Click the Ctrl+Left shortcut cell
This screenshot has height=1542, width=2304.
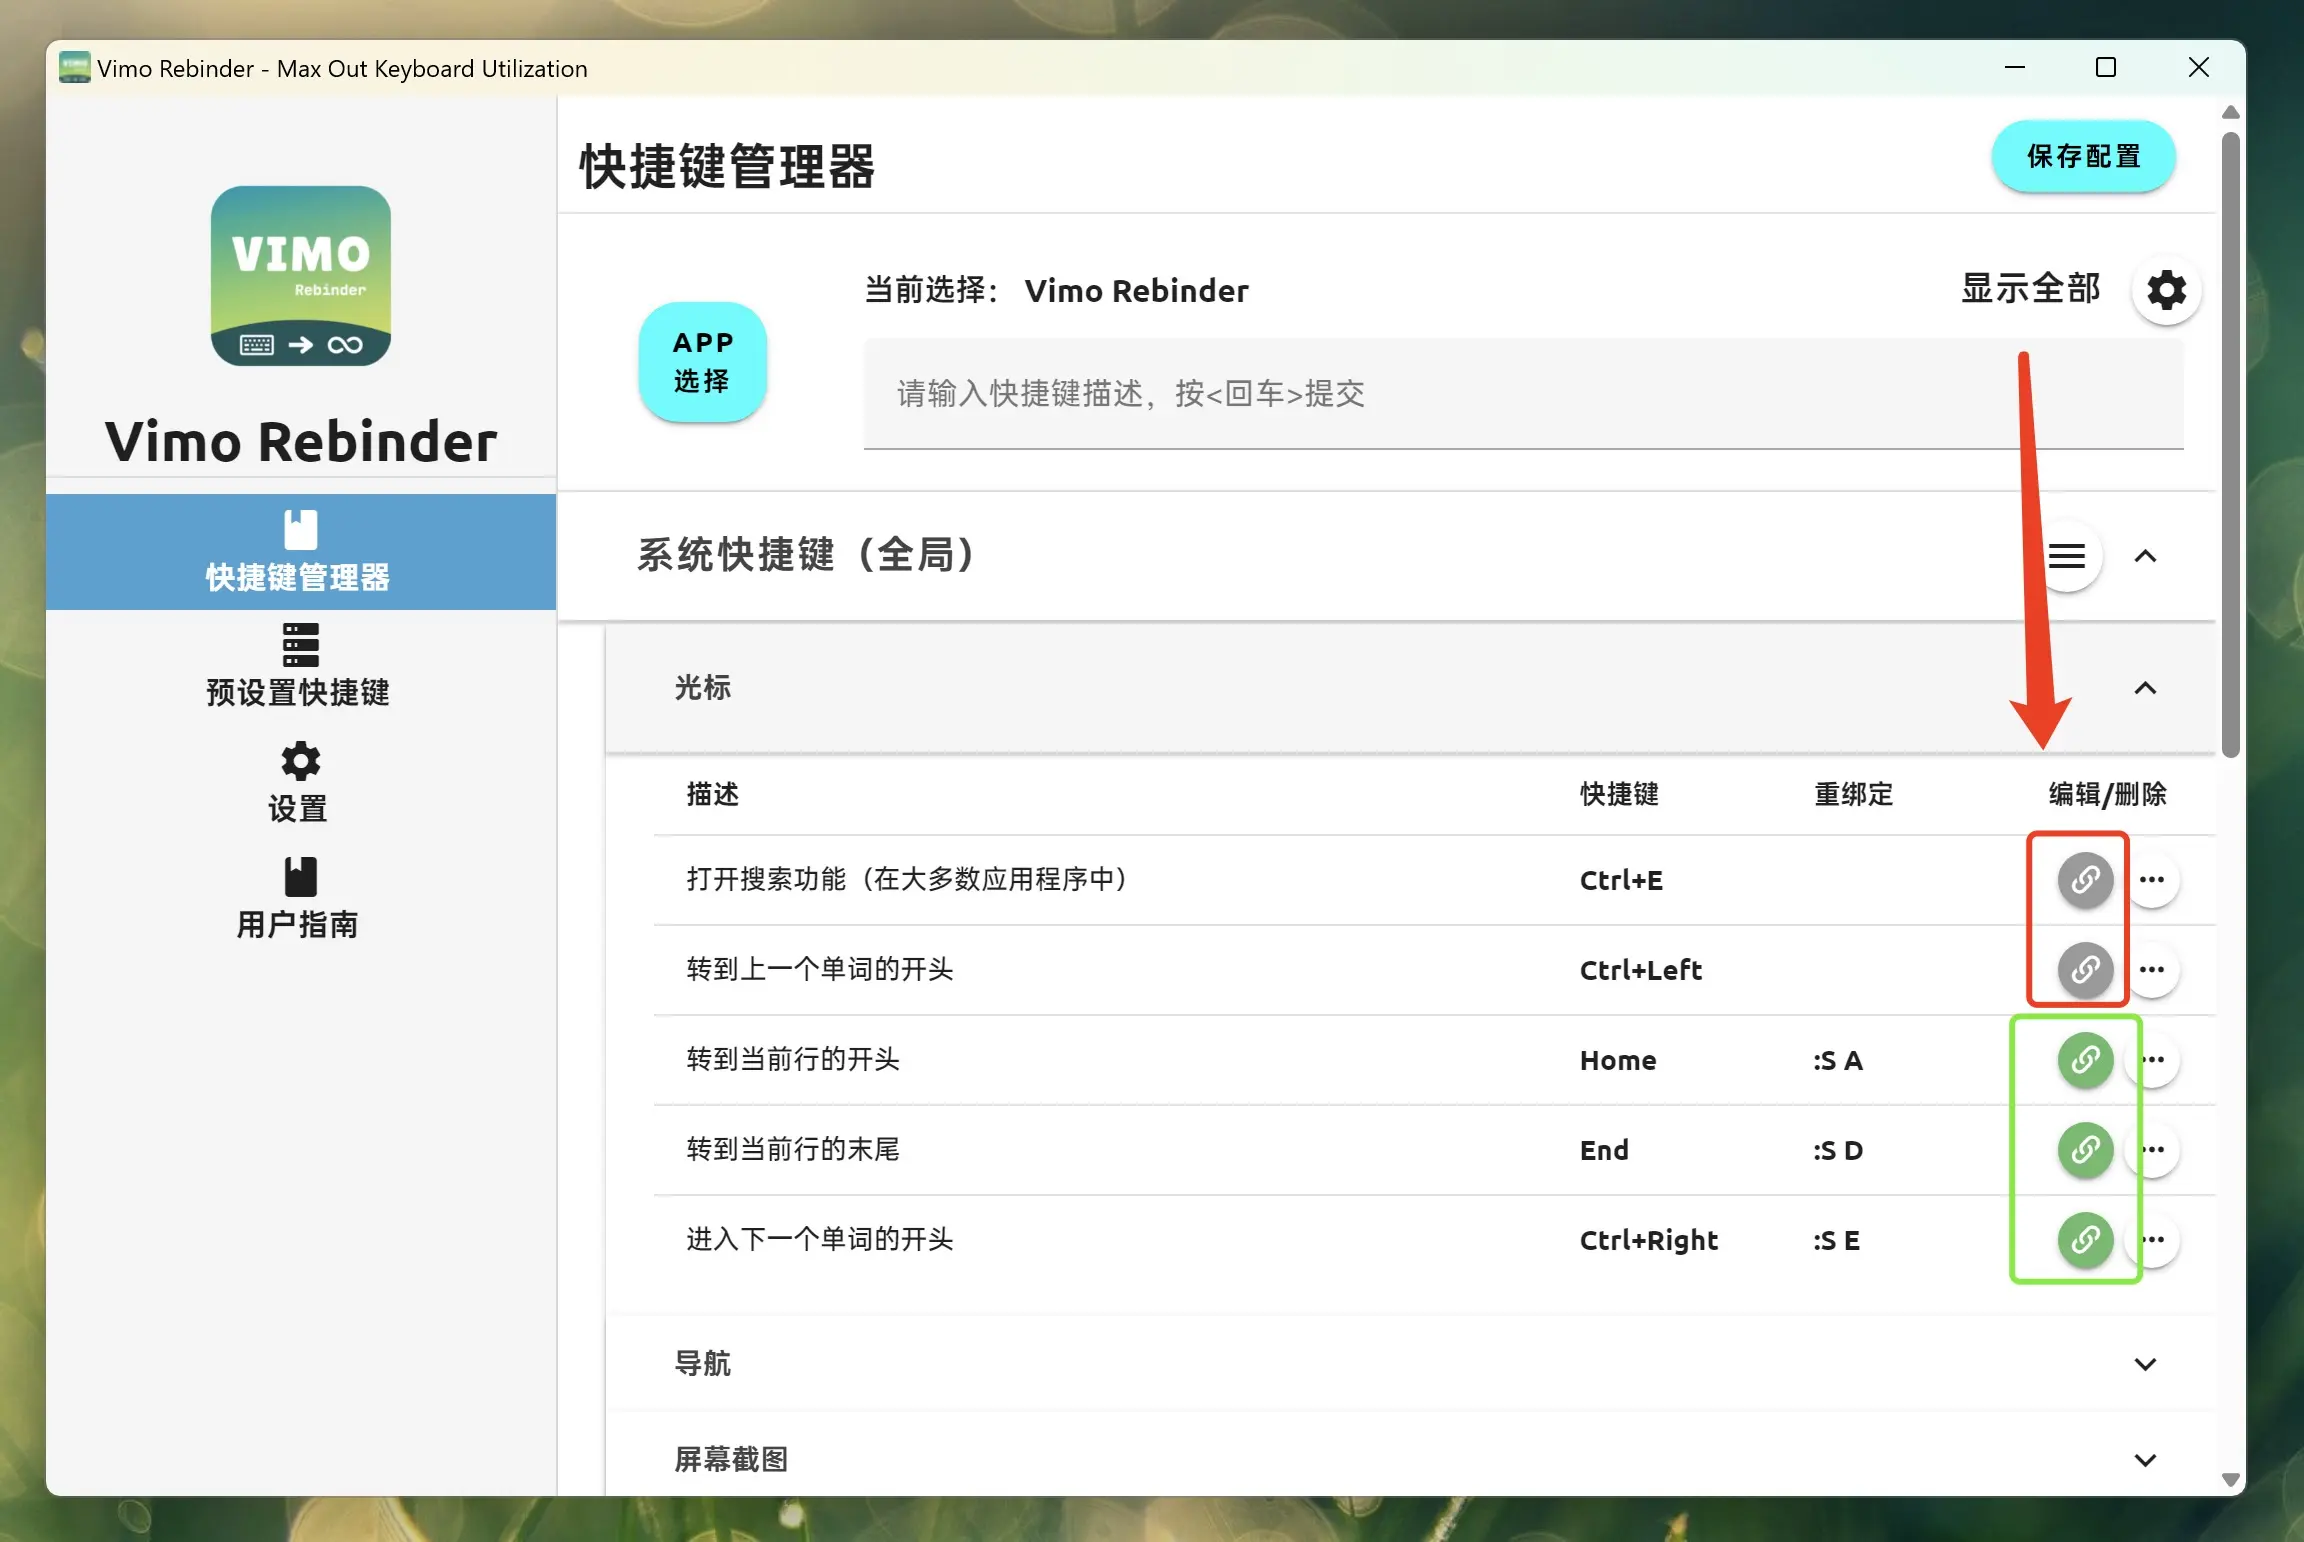pyautogui.click(x=1641, y=971)
